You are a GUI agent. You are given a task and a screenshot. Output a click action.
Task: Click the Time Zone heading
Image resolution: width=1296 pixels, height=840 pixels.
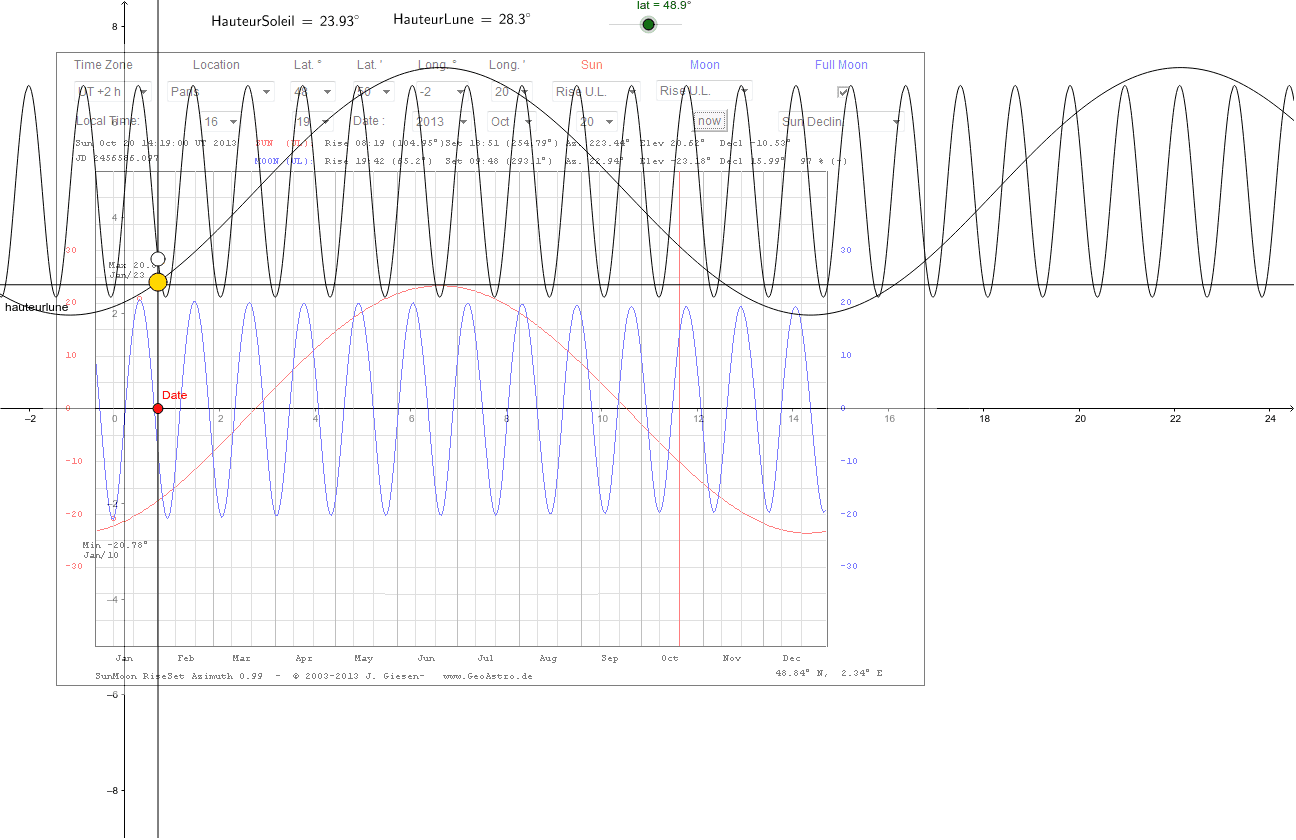click(103, 65)
